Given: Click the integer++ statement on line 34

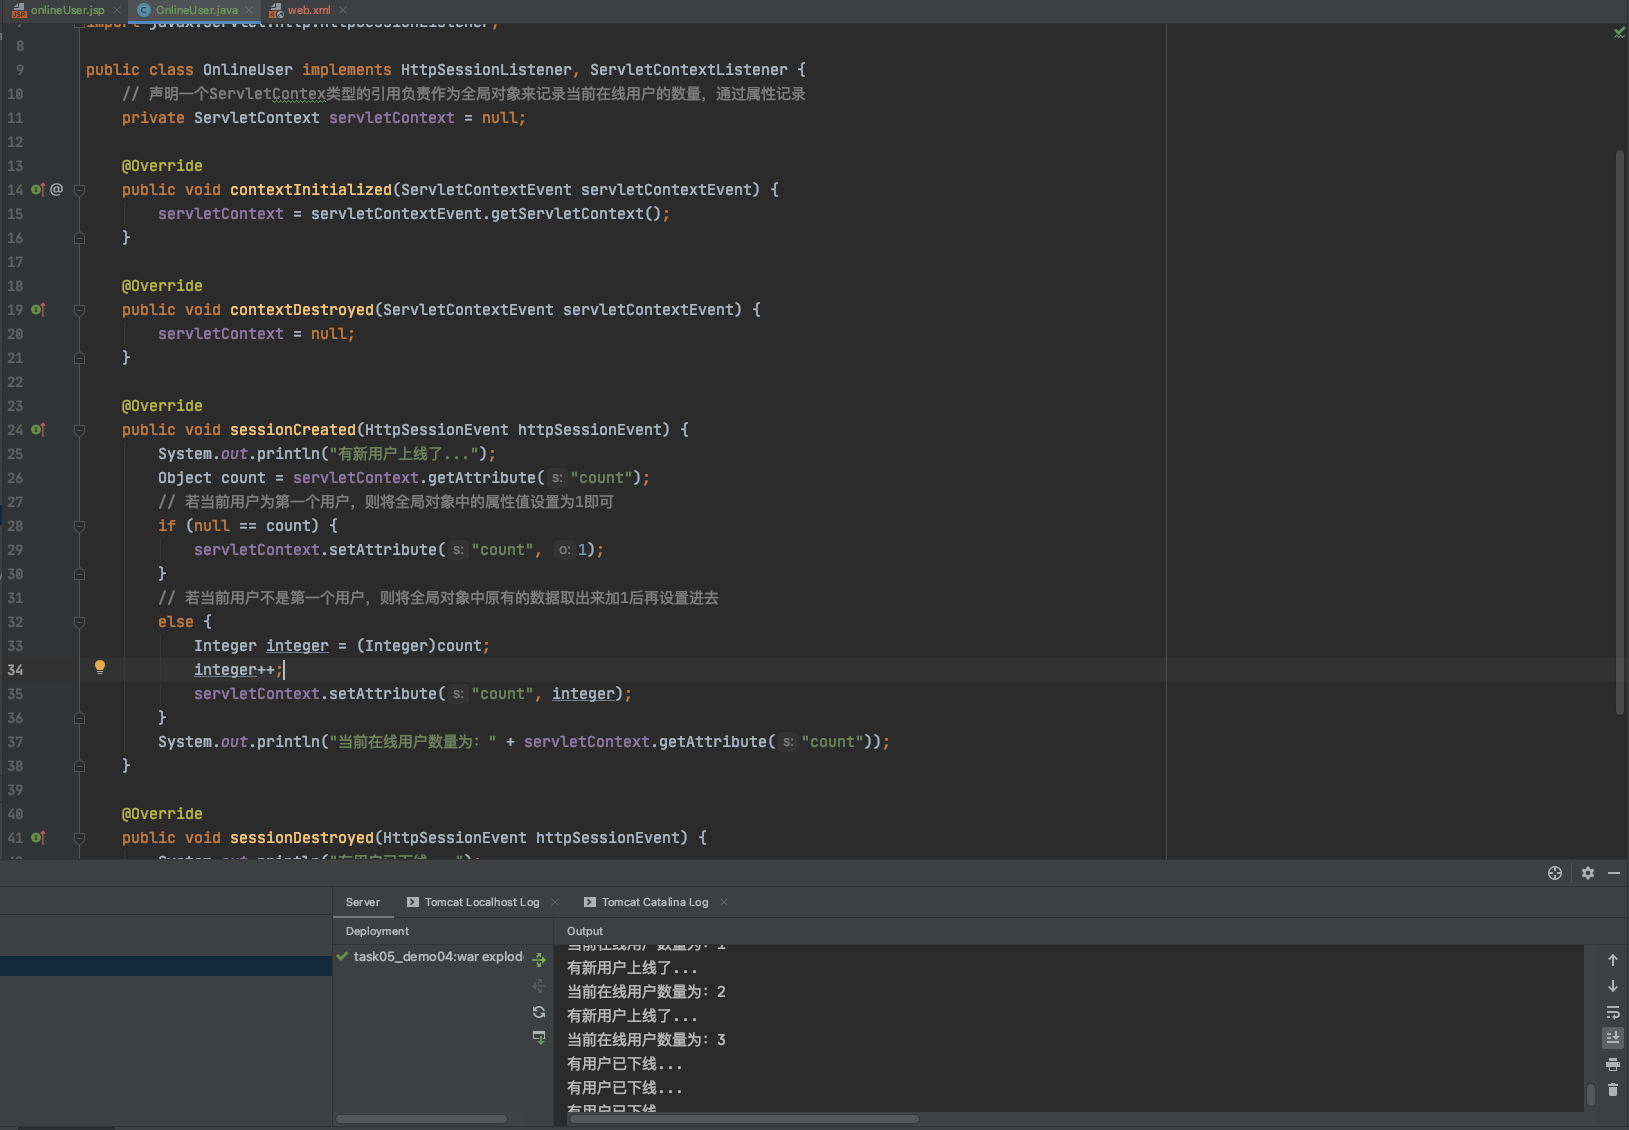Looking at the screenshot, I should pos(239,670).
